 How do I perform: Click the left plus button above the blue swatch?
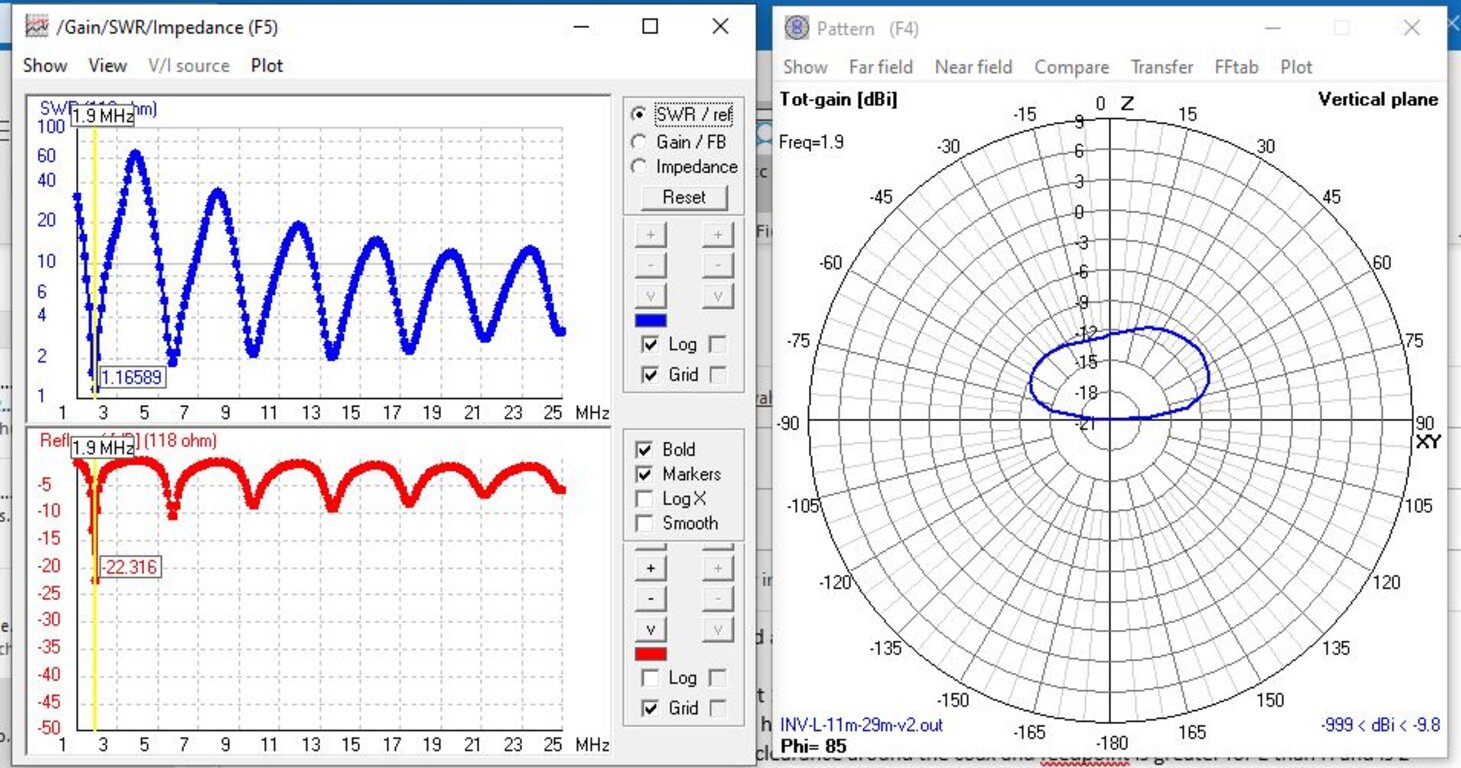pyautogui.click(x=650, y=235)
